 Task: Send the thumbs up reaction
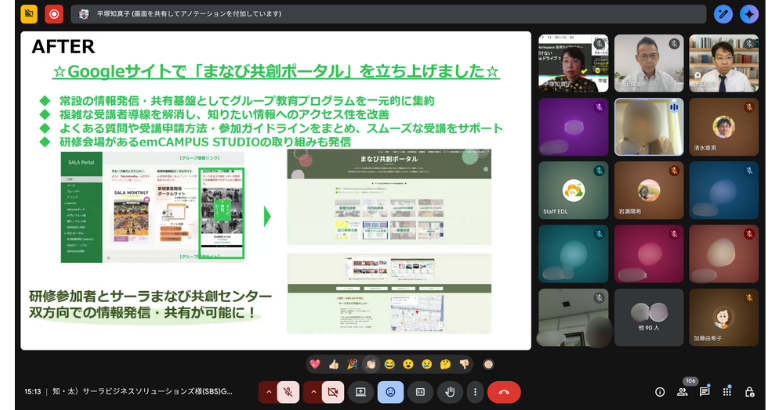[334, 364]
